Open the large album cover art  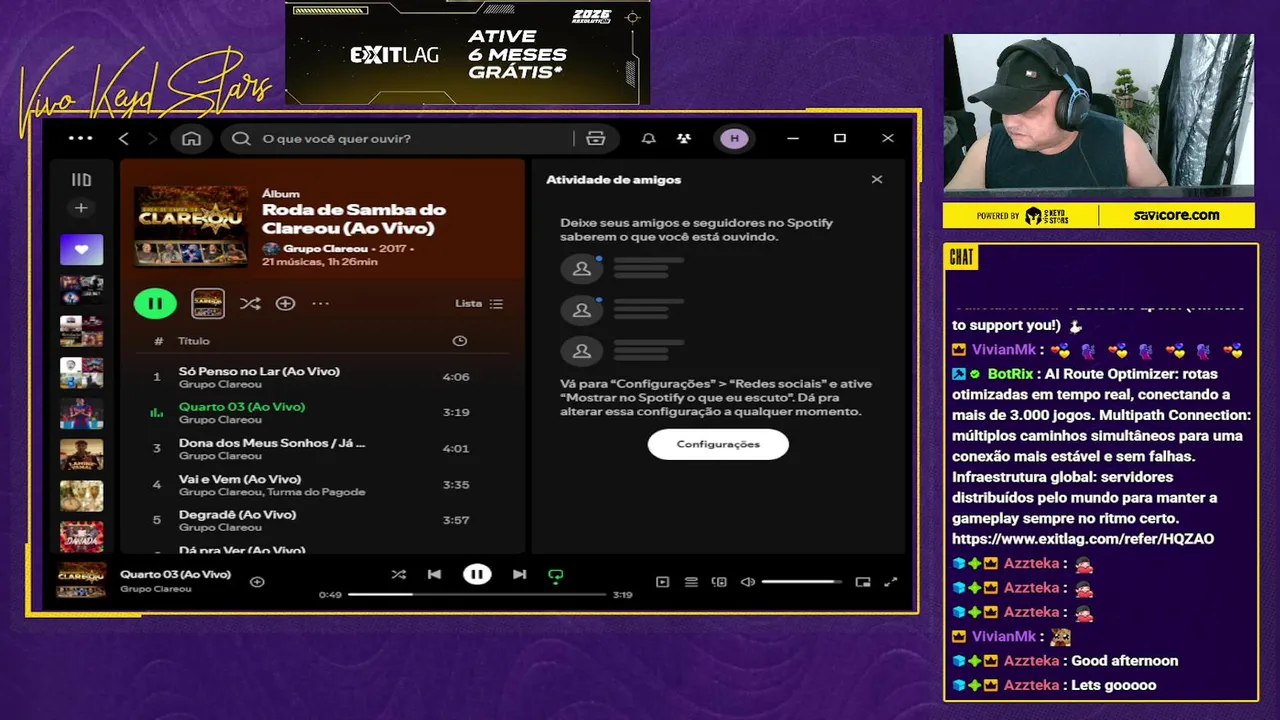tap(191, 226)
